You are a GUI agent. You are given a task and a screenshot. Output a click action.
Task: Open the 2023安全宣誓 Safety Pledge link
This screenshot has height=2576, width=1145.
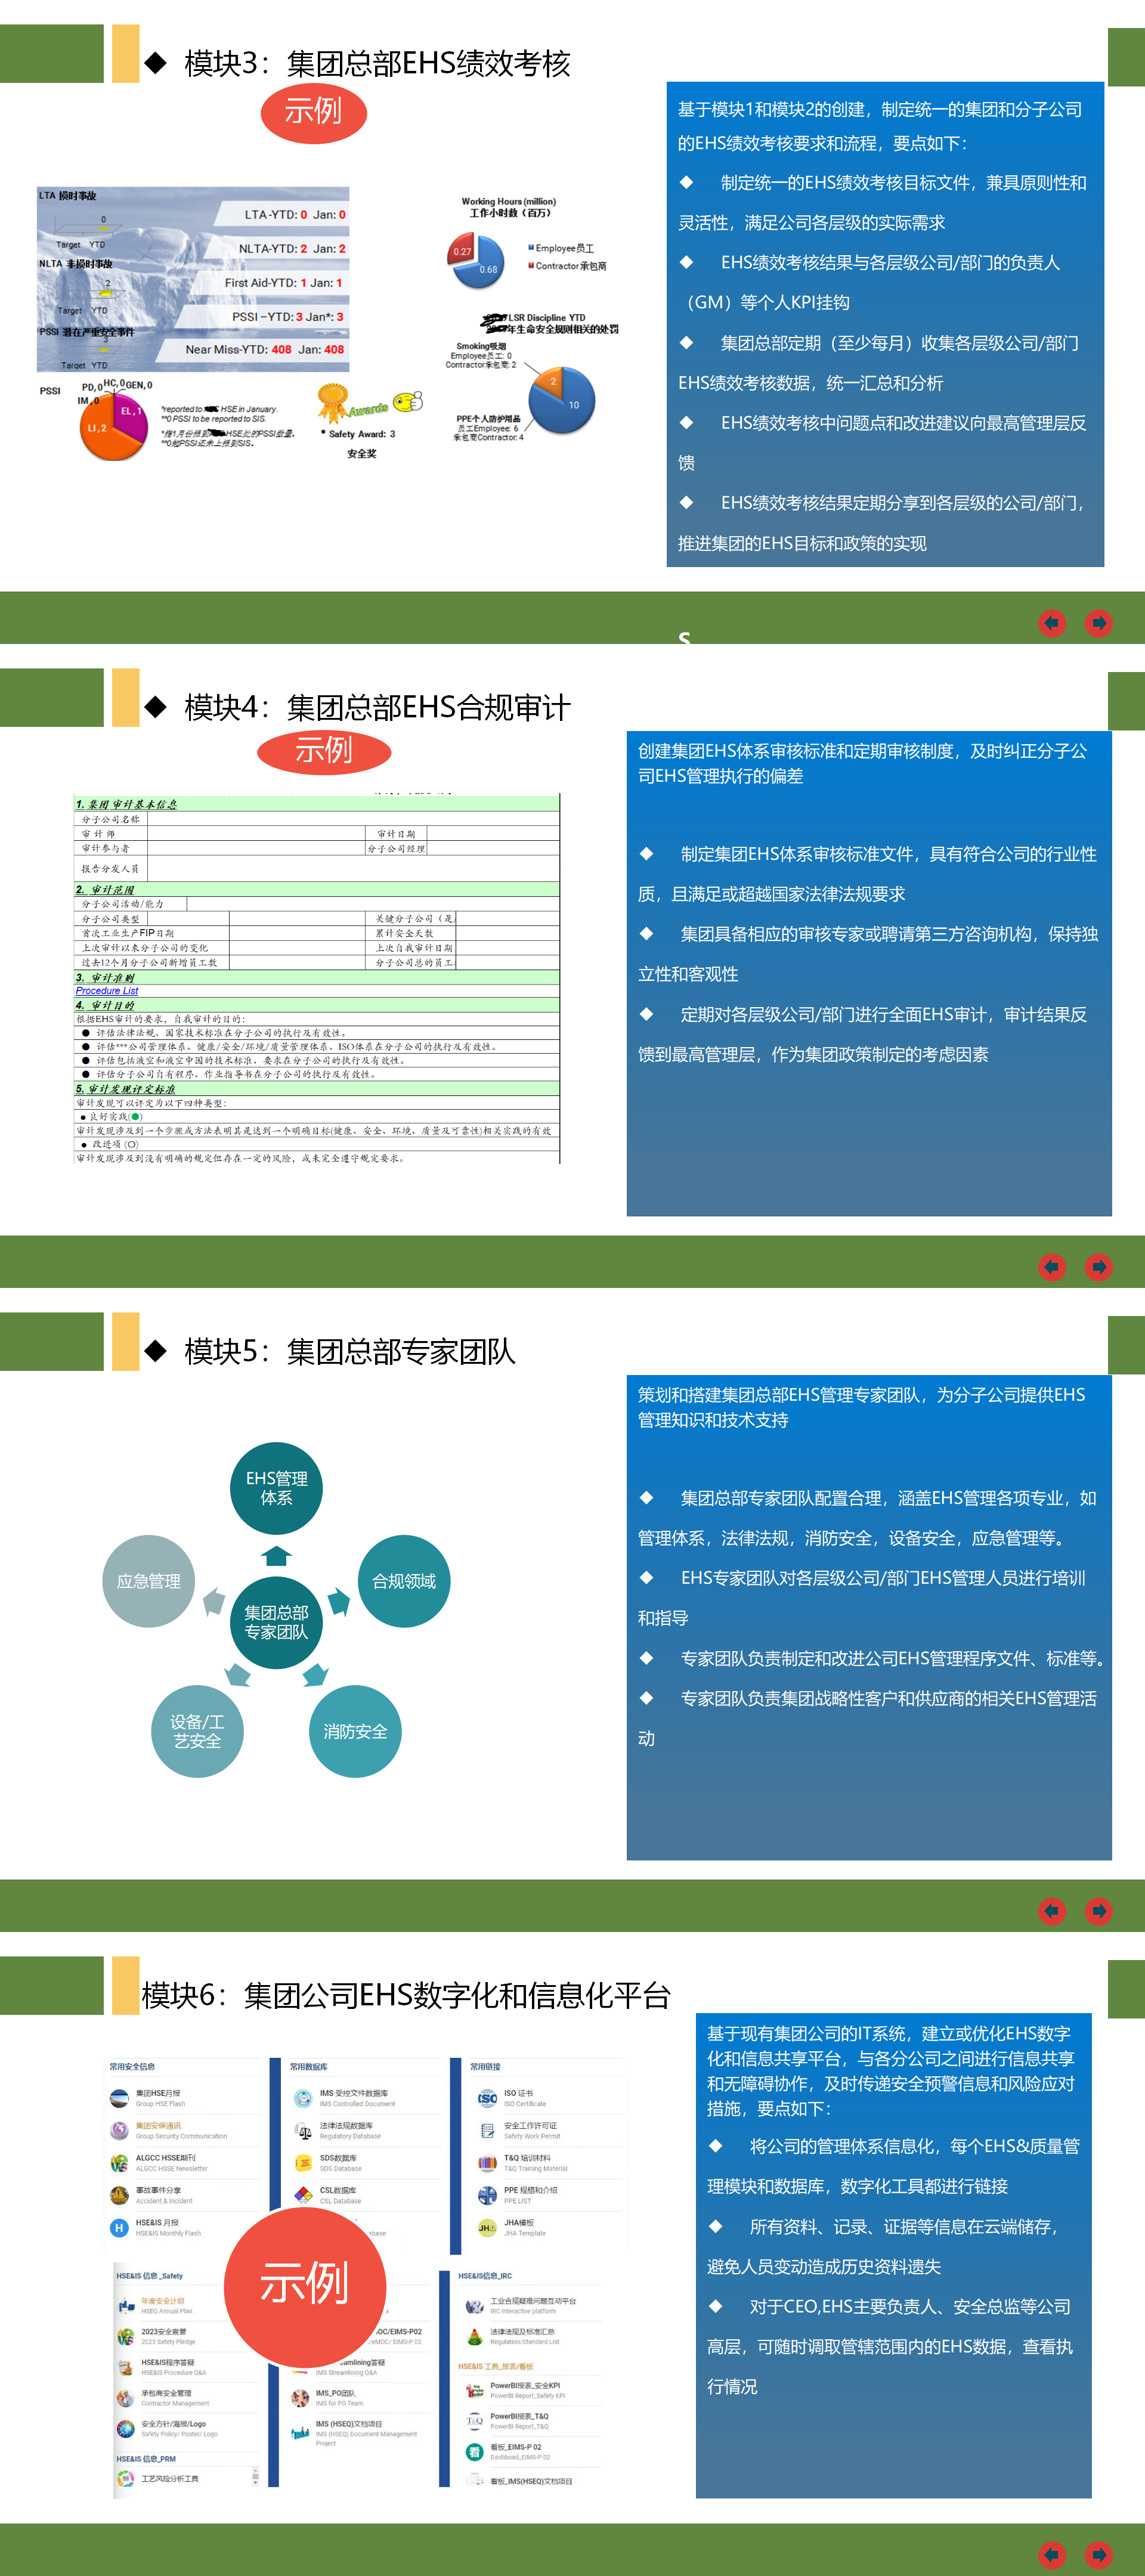click(163, 2332)
